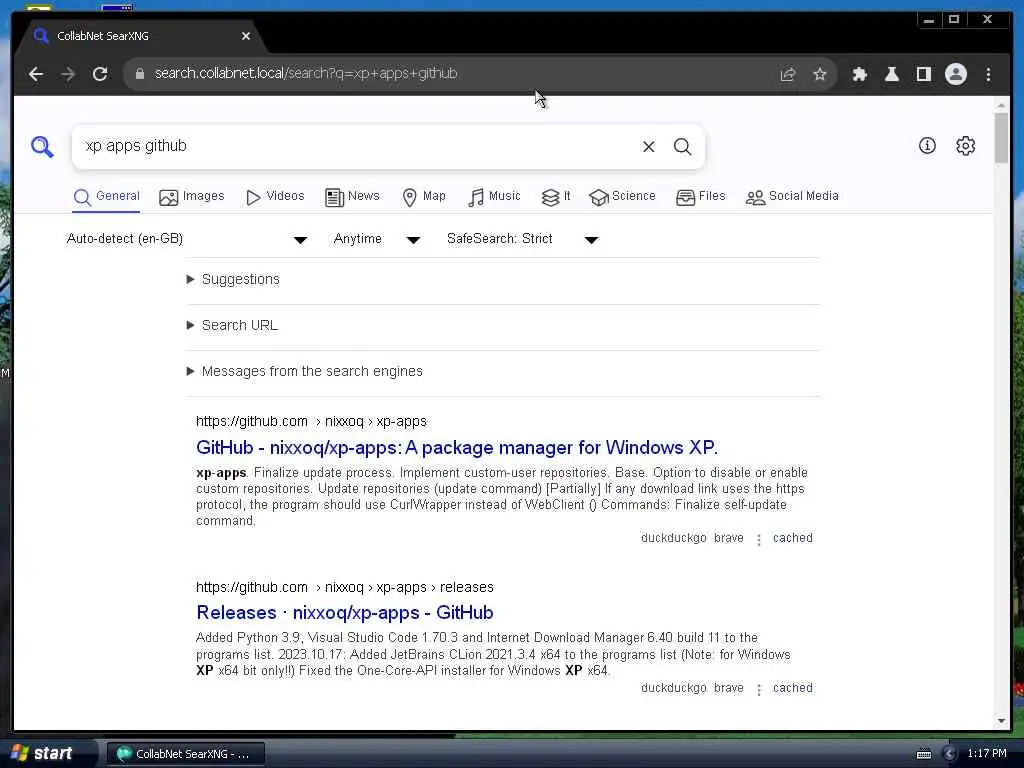
Task: Click the system tray keyboard icon
Action: pos(923,754)
